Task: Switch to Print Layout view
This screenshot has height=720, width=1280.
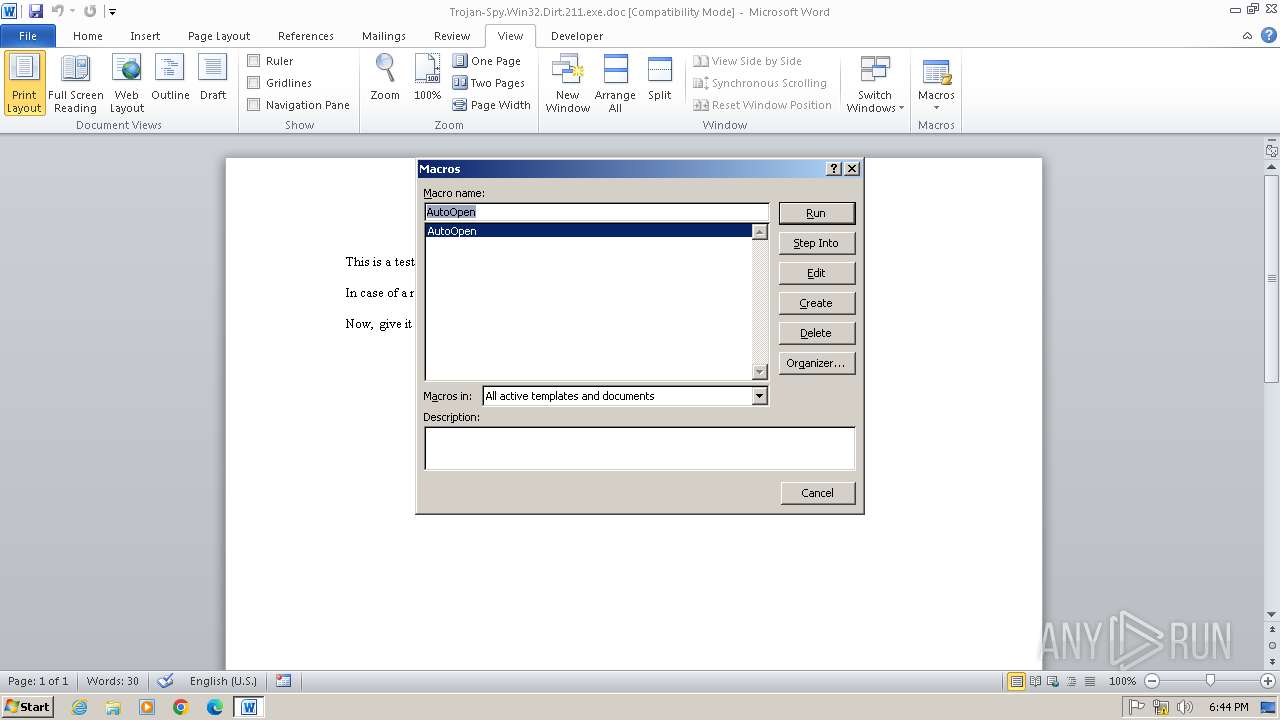Action: [24, 83]
